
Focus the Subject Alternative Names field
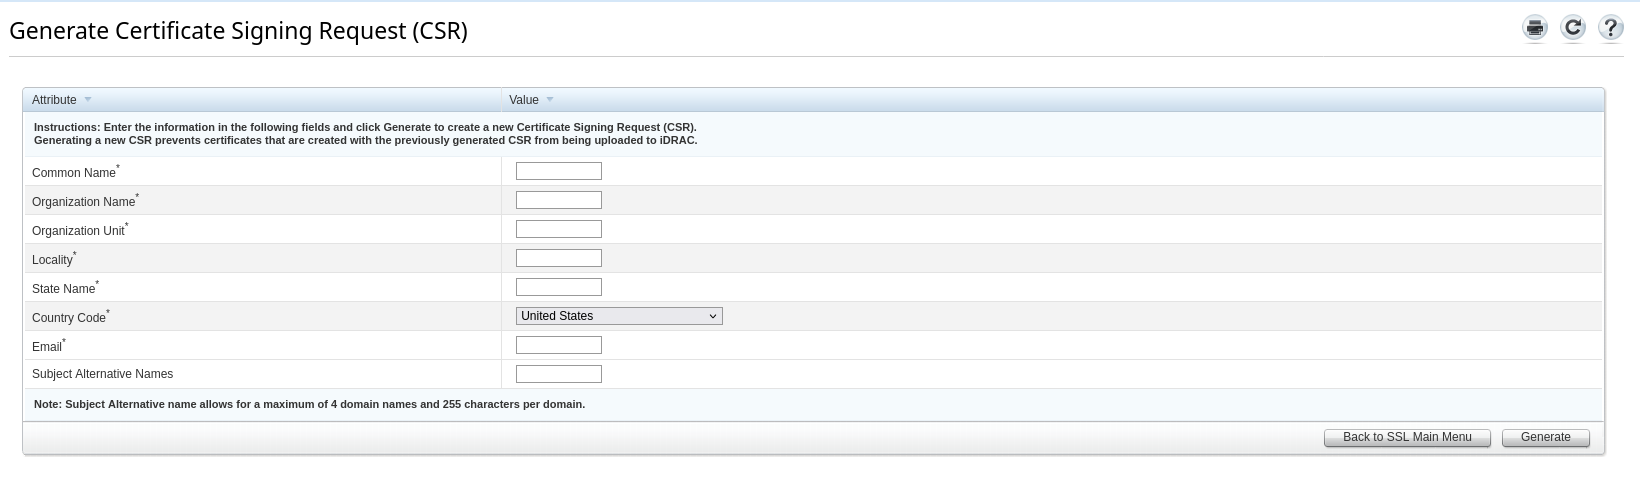pyautogui.click(x=559, y=374)
